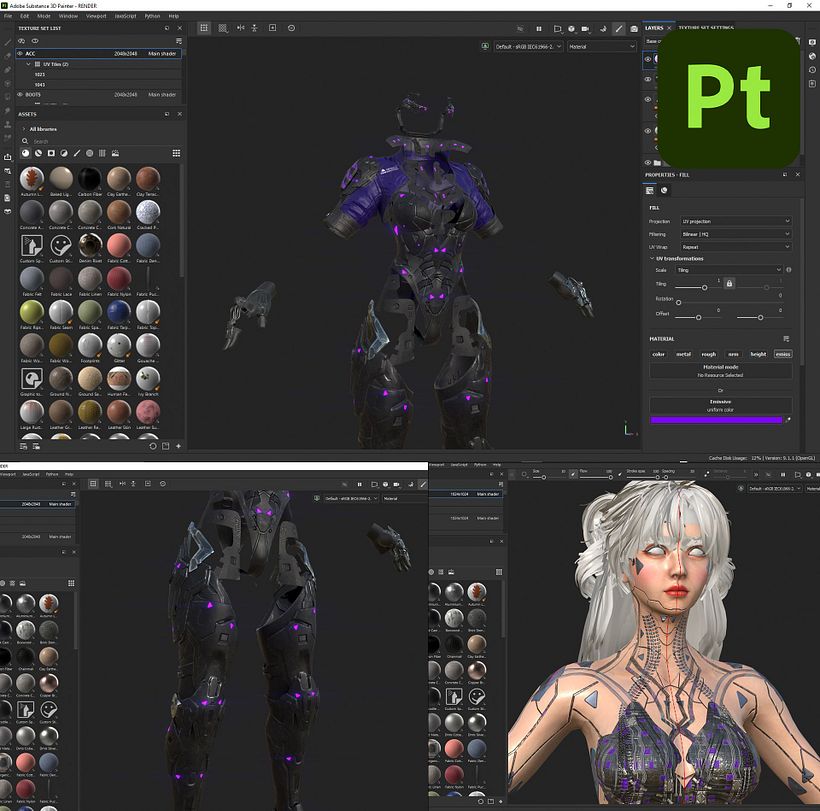Filter assets by Brushes icon

77,153
